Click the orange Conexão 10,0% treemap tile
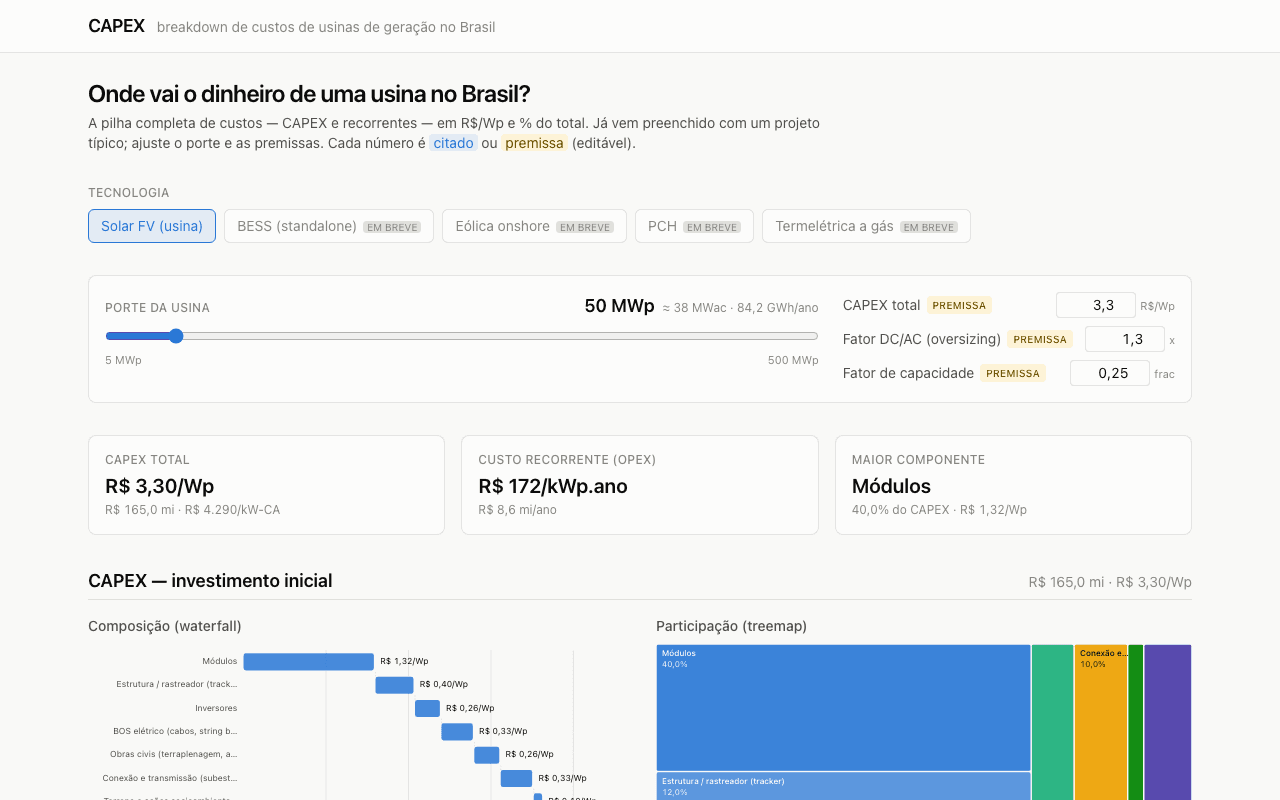 (1101, 722)
